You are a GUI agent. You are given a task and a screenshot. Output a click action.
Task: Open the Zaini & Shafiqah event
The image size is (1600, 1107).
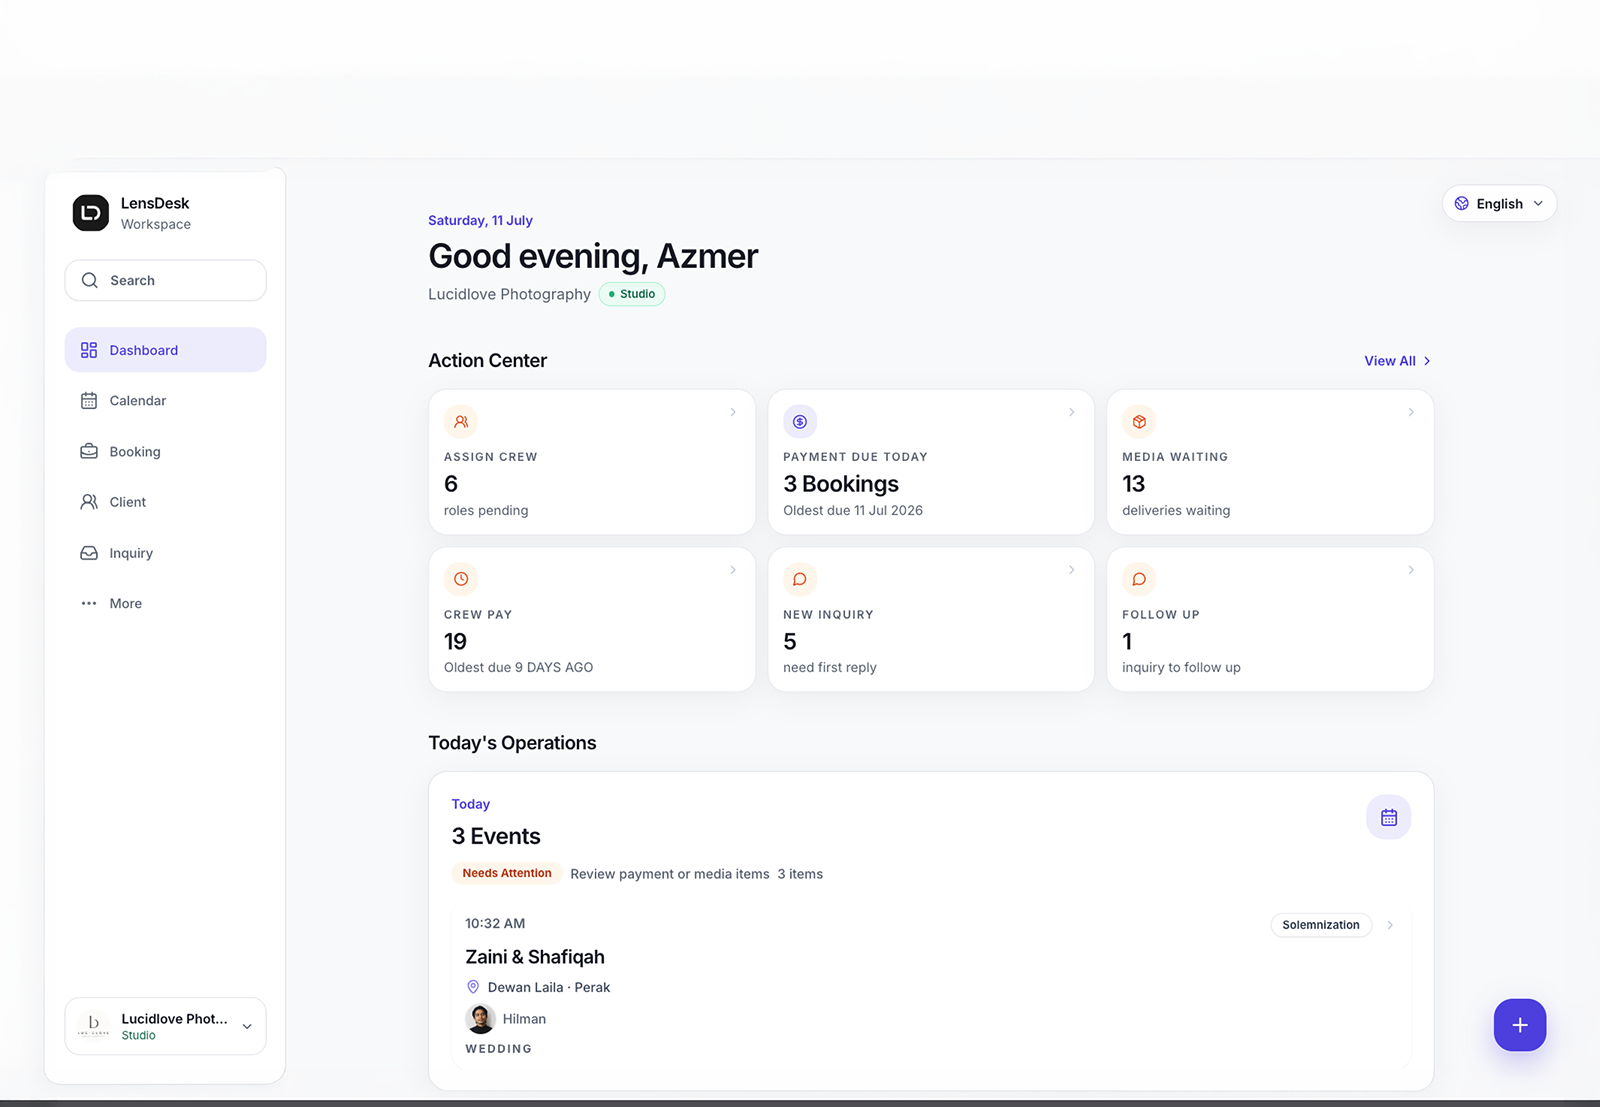931,985
